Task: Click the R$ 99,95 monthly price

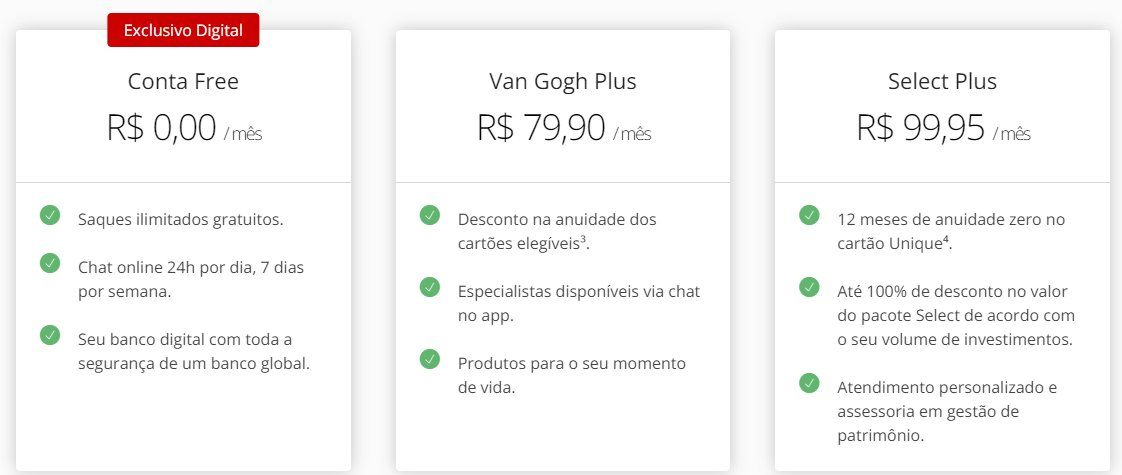Action: click(943, 129)
